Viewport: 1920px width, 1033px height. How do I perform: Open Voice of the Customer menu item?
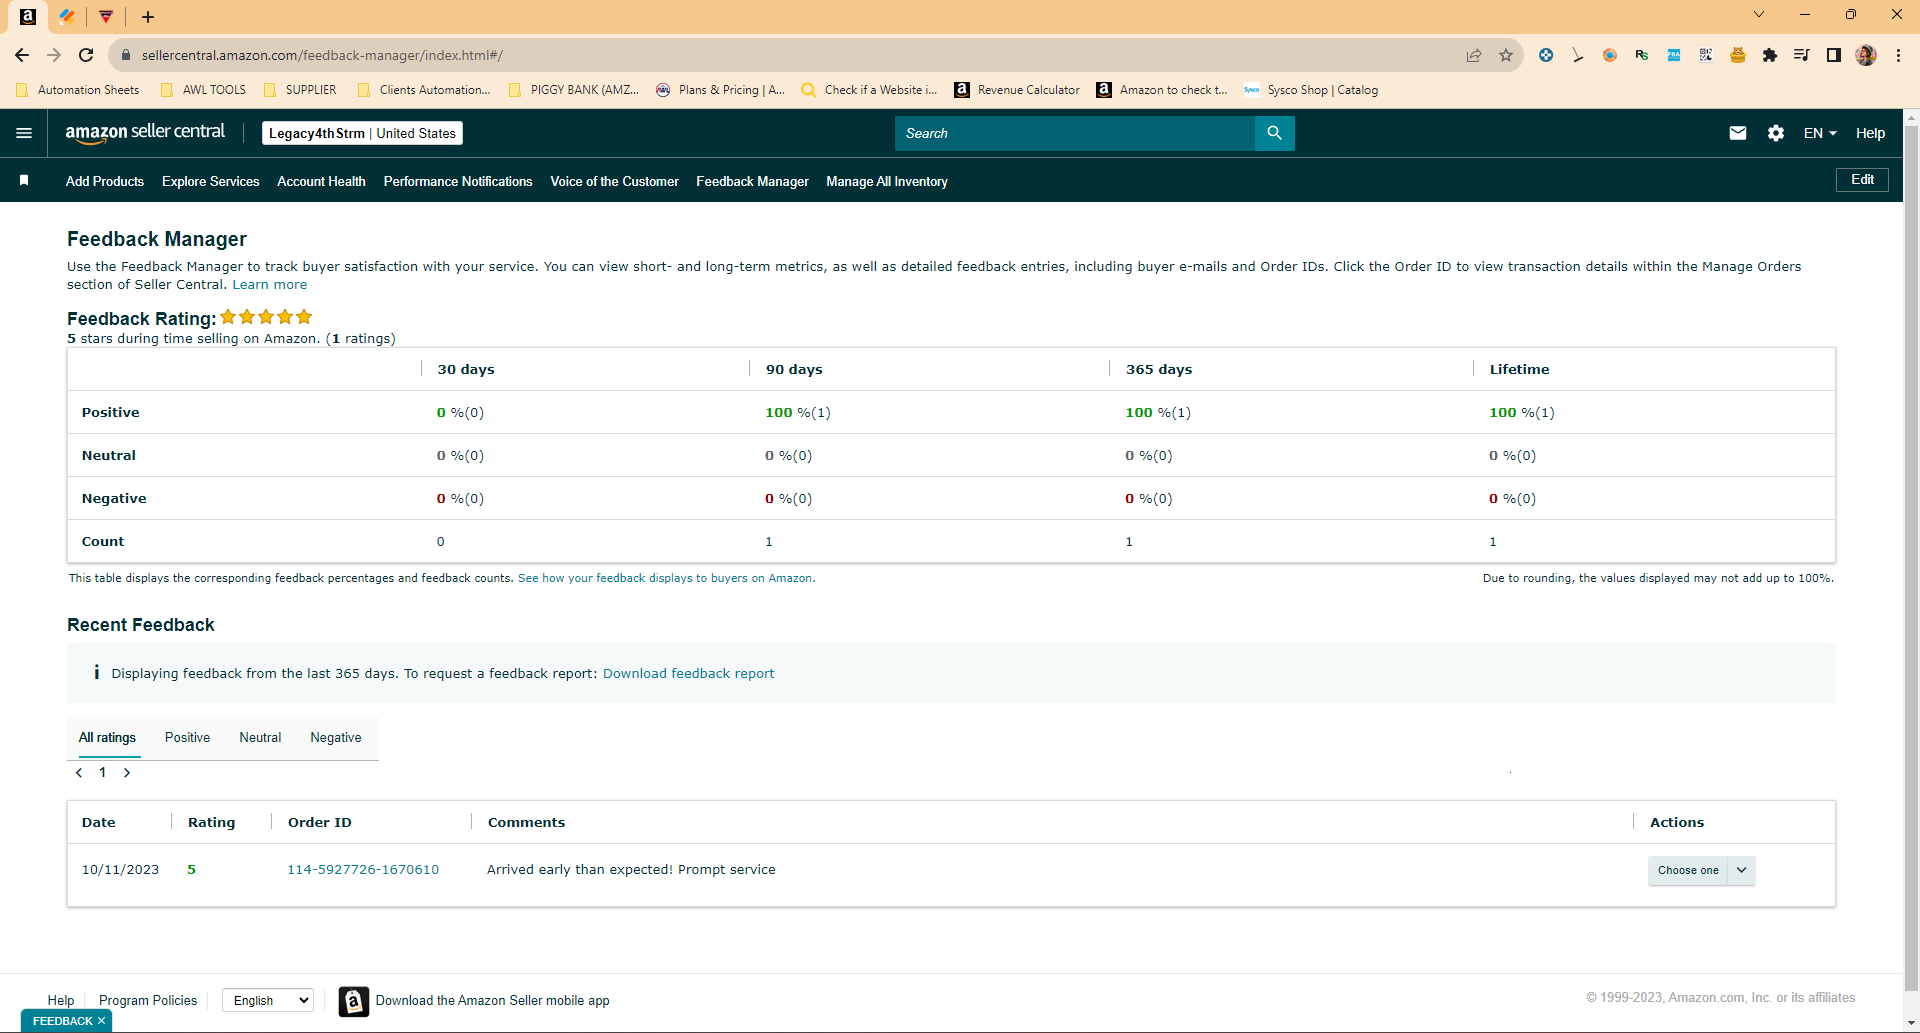tap(614, 181)
